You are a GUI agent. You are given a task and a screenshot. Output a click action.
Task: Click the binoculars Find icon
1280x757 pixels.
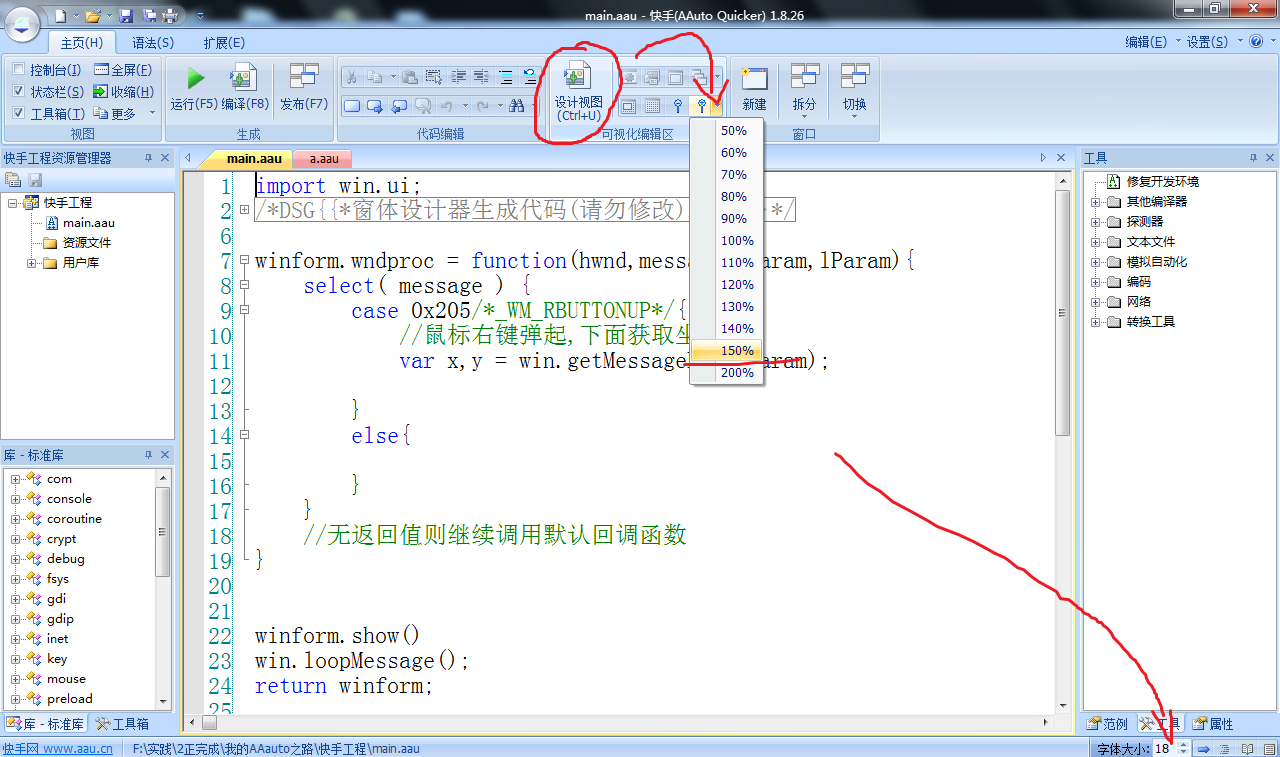(x=517, y=105)
